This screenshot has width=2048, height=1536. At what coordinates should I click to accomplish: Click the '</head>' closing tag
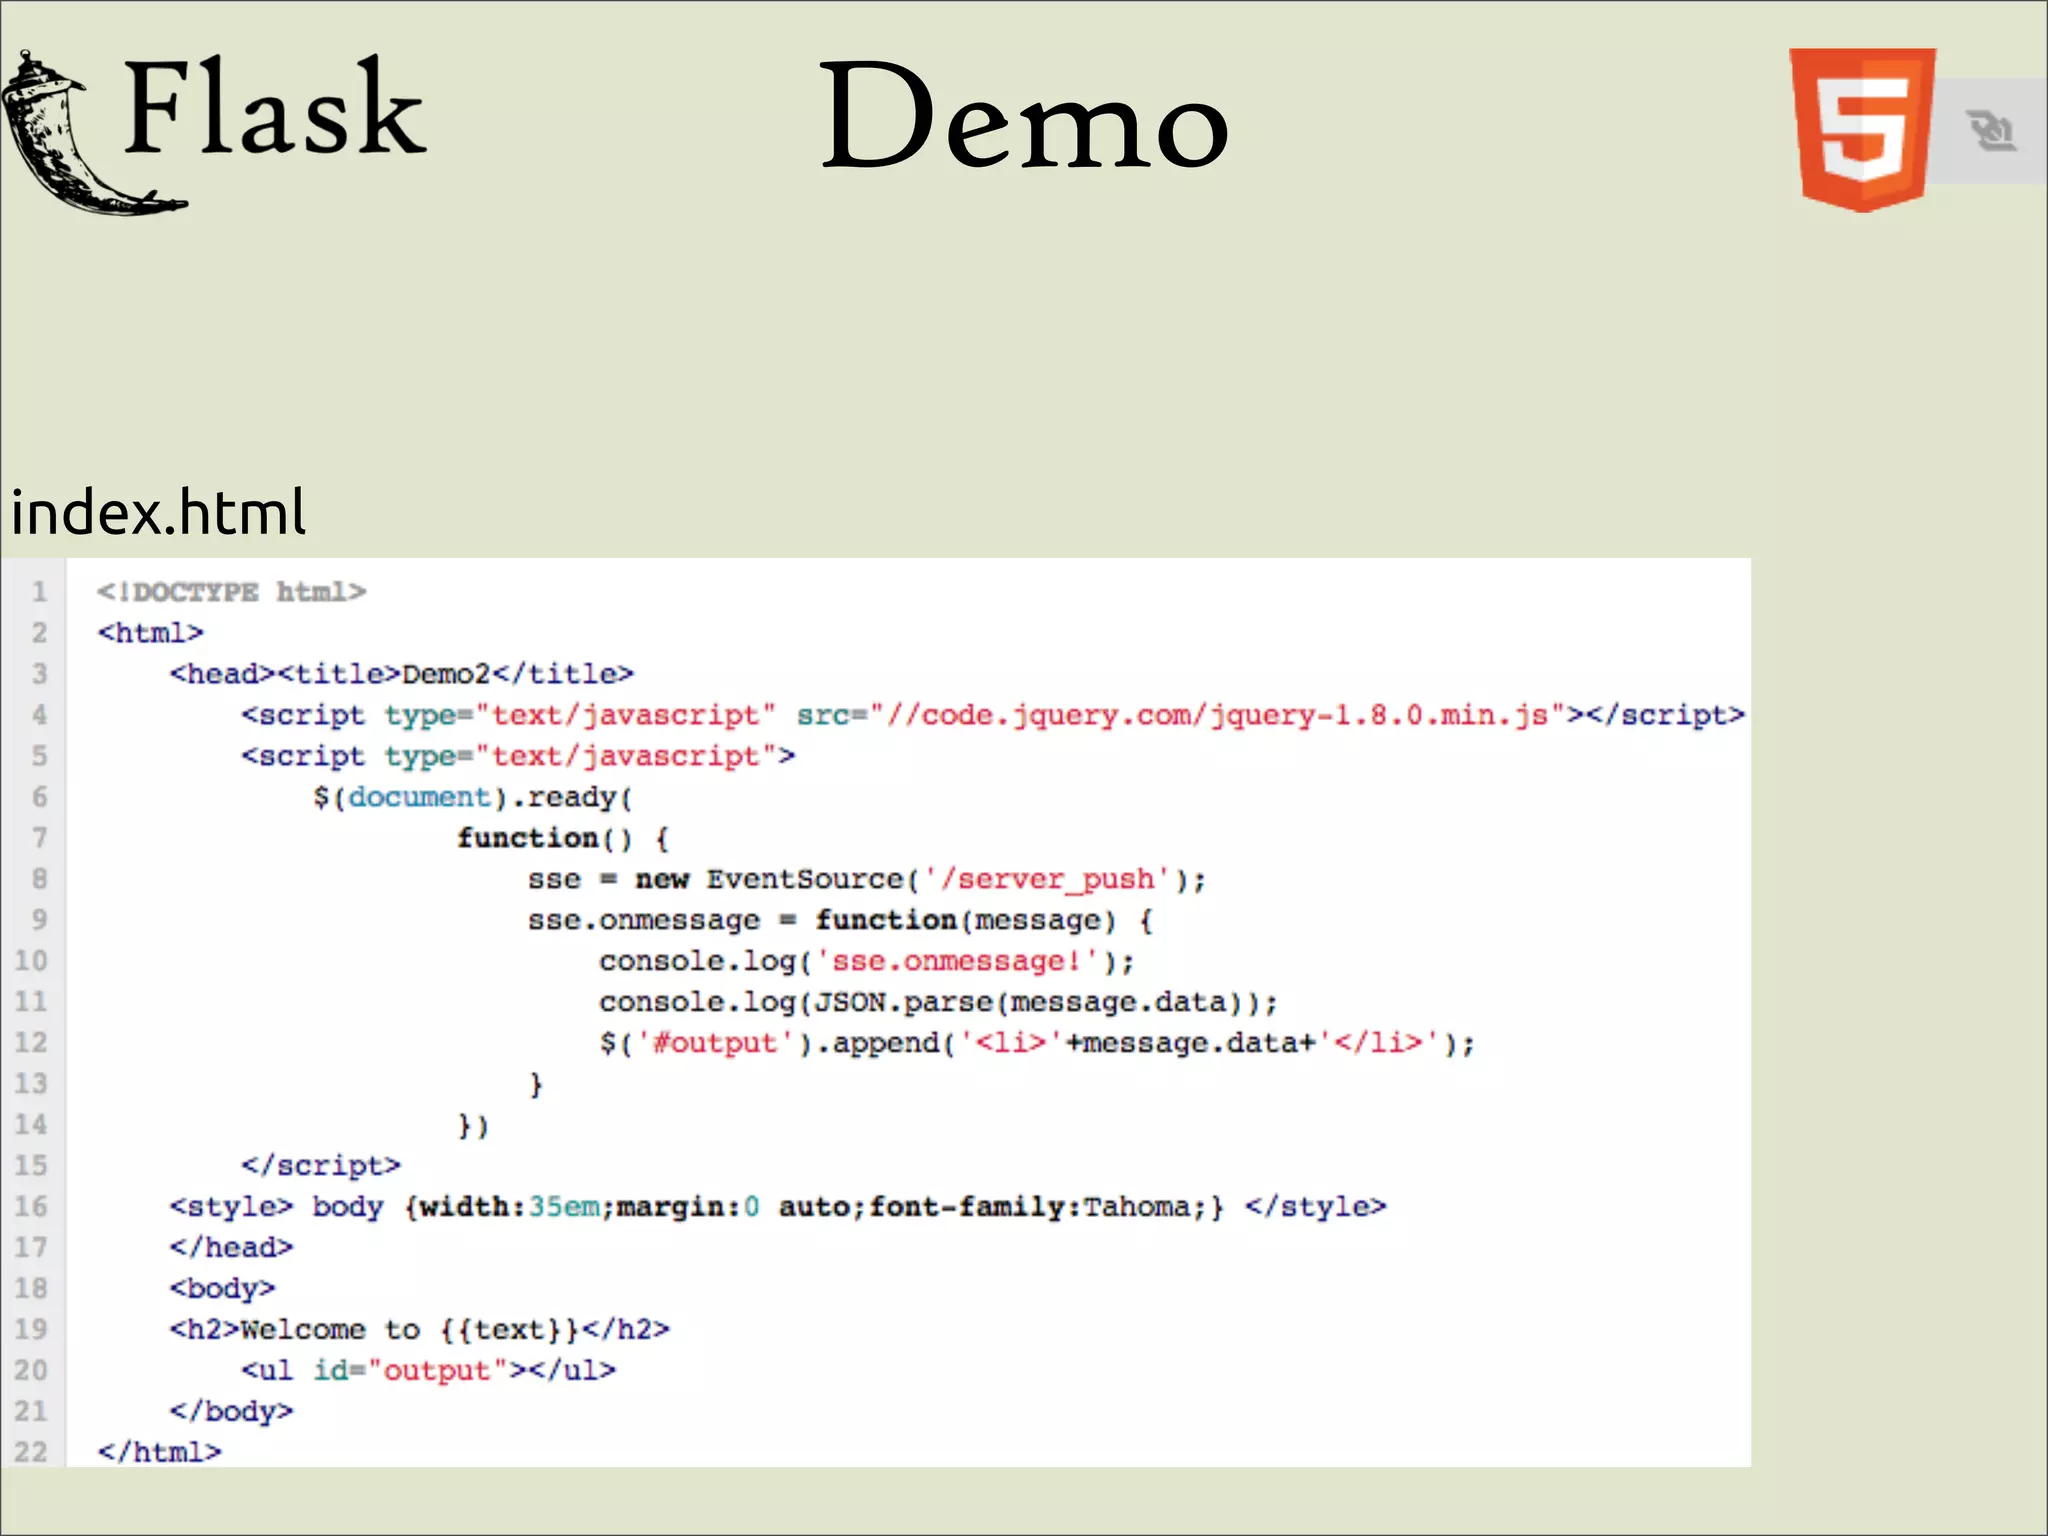pos(231,1248)
